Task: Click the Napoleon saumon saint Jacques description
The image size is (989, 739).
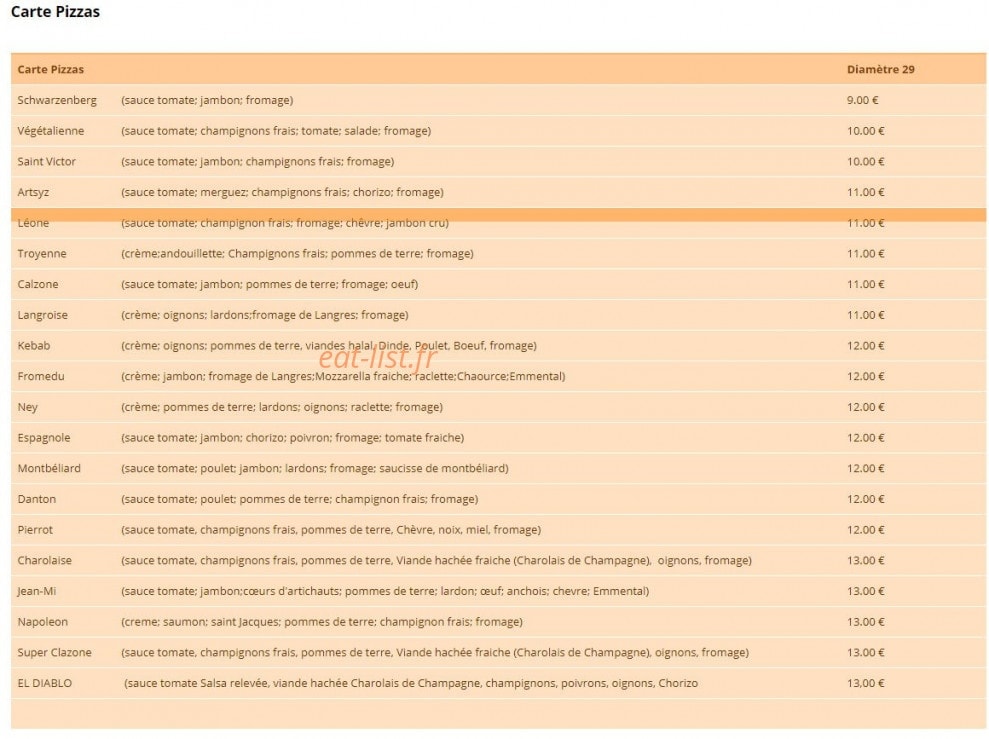Action: (322, 622)
